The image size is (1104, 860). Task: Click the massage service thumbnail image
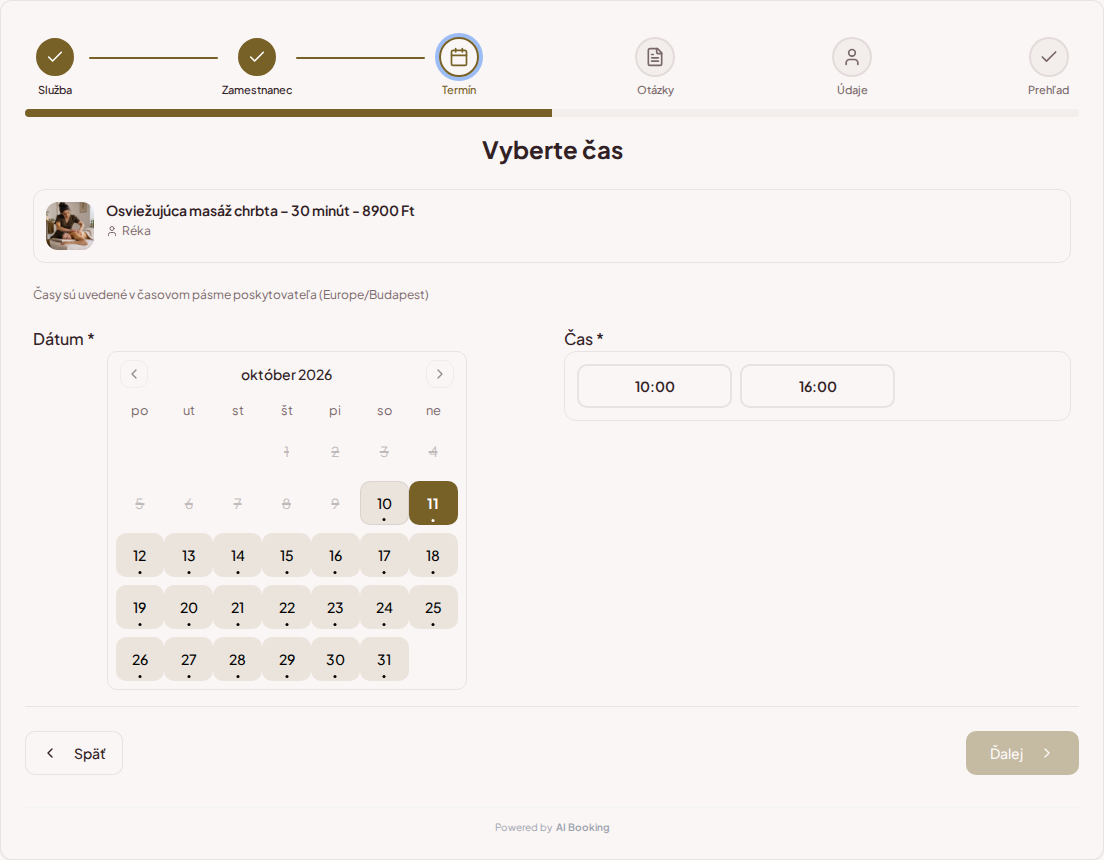tap(70, 226)
